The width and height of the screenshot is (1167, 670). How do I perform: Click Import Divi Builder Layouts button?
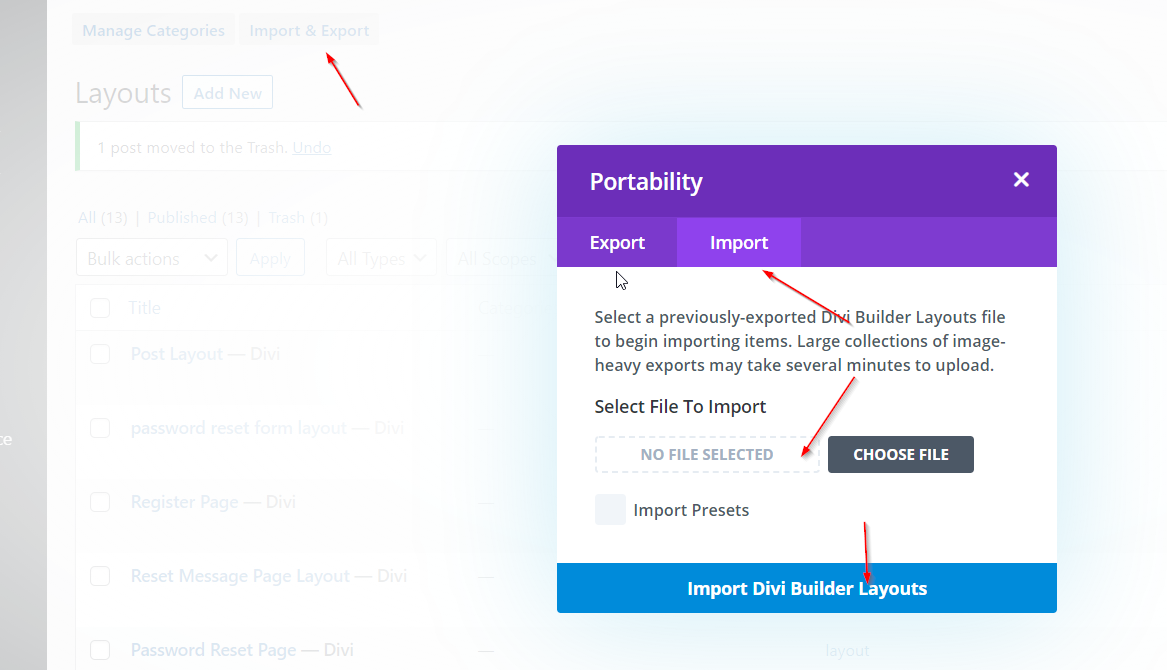pyautogui.click(x=806, y=588)
